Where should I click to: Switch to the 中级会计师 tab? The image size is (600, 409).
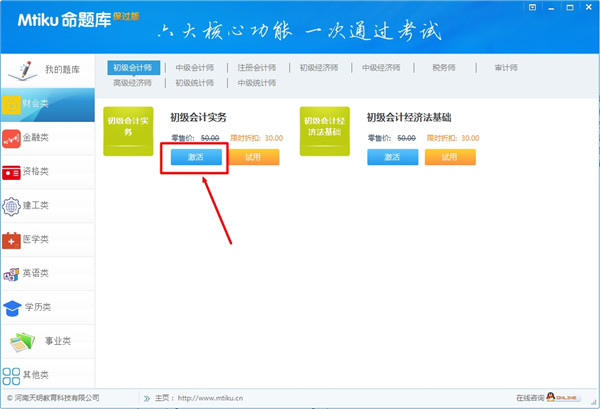click(x=194, y=68)
